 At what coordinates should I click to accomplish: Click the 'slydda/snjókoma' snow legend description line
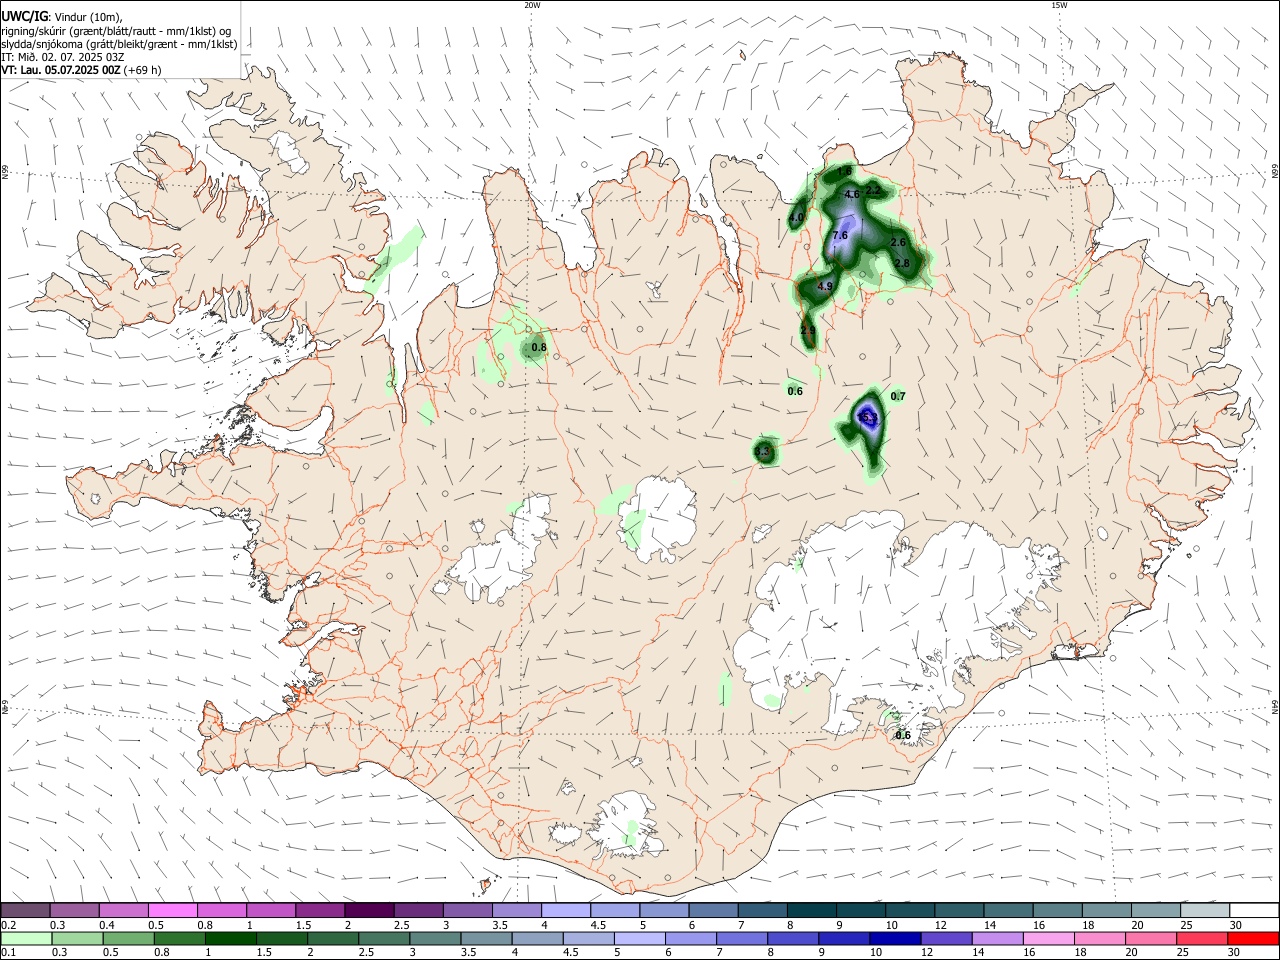[x=119, y=44]
